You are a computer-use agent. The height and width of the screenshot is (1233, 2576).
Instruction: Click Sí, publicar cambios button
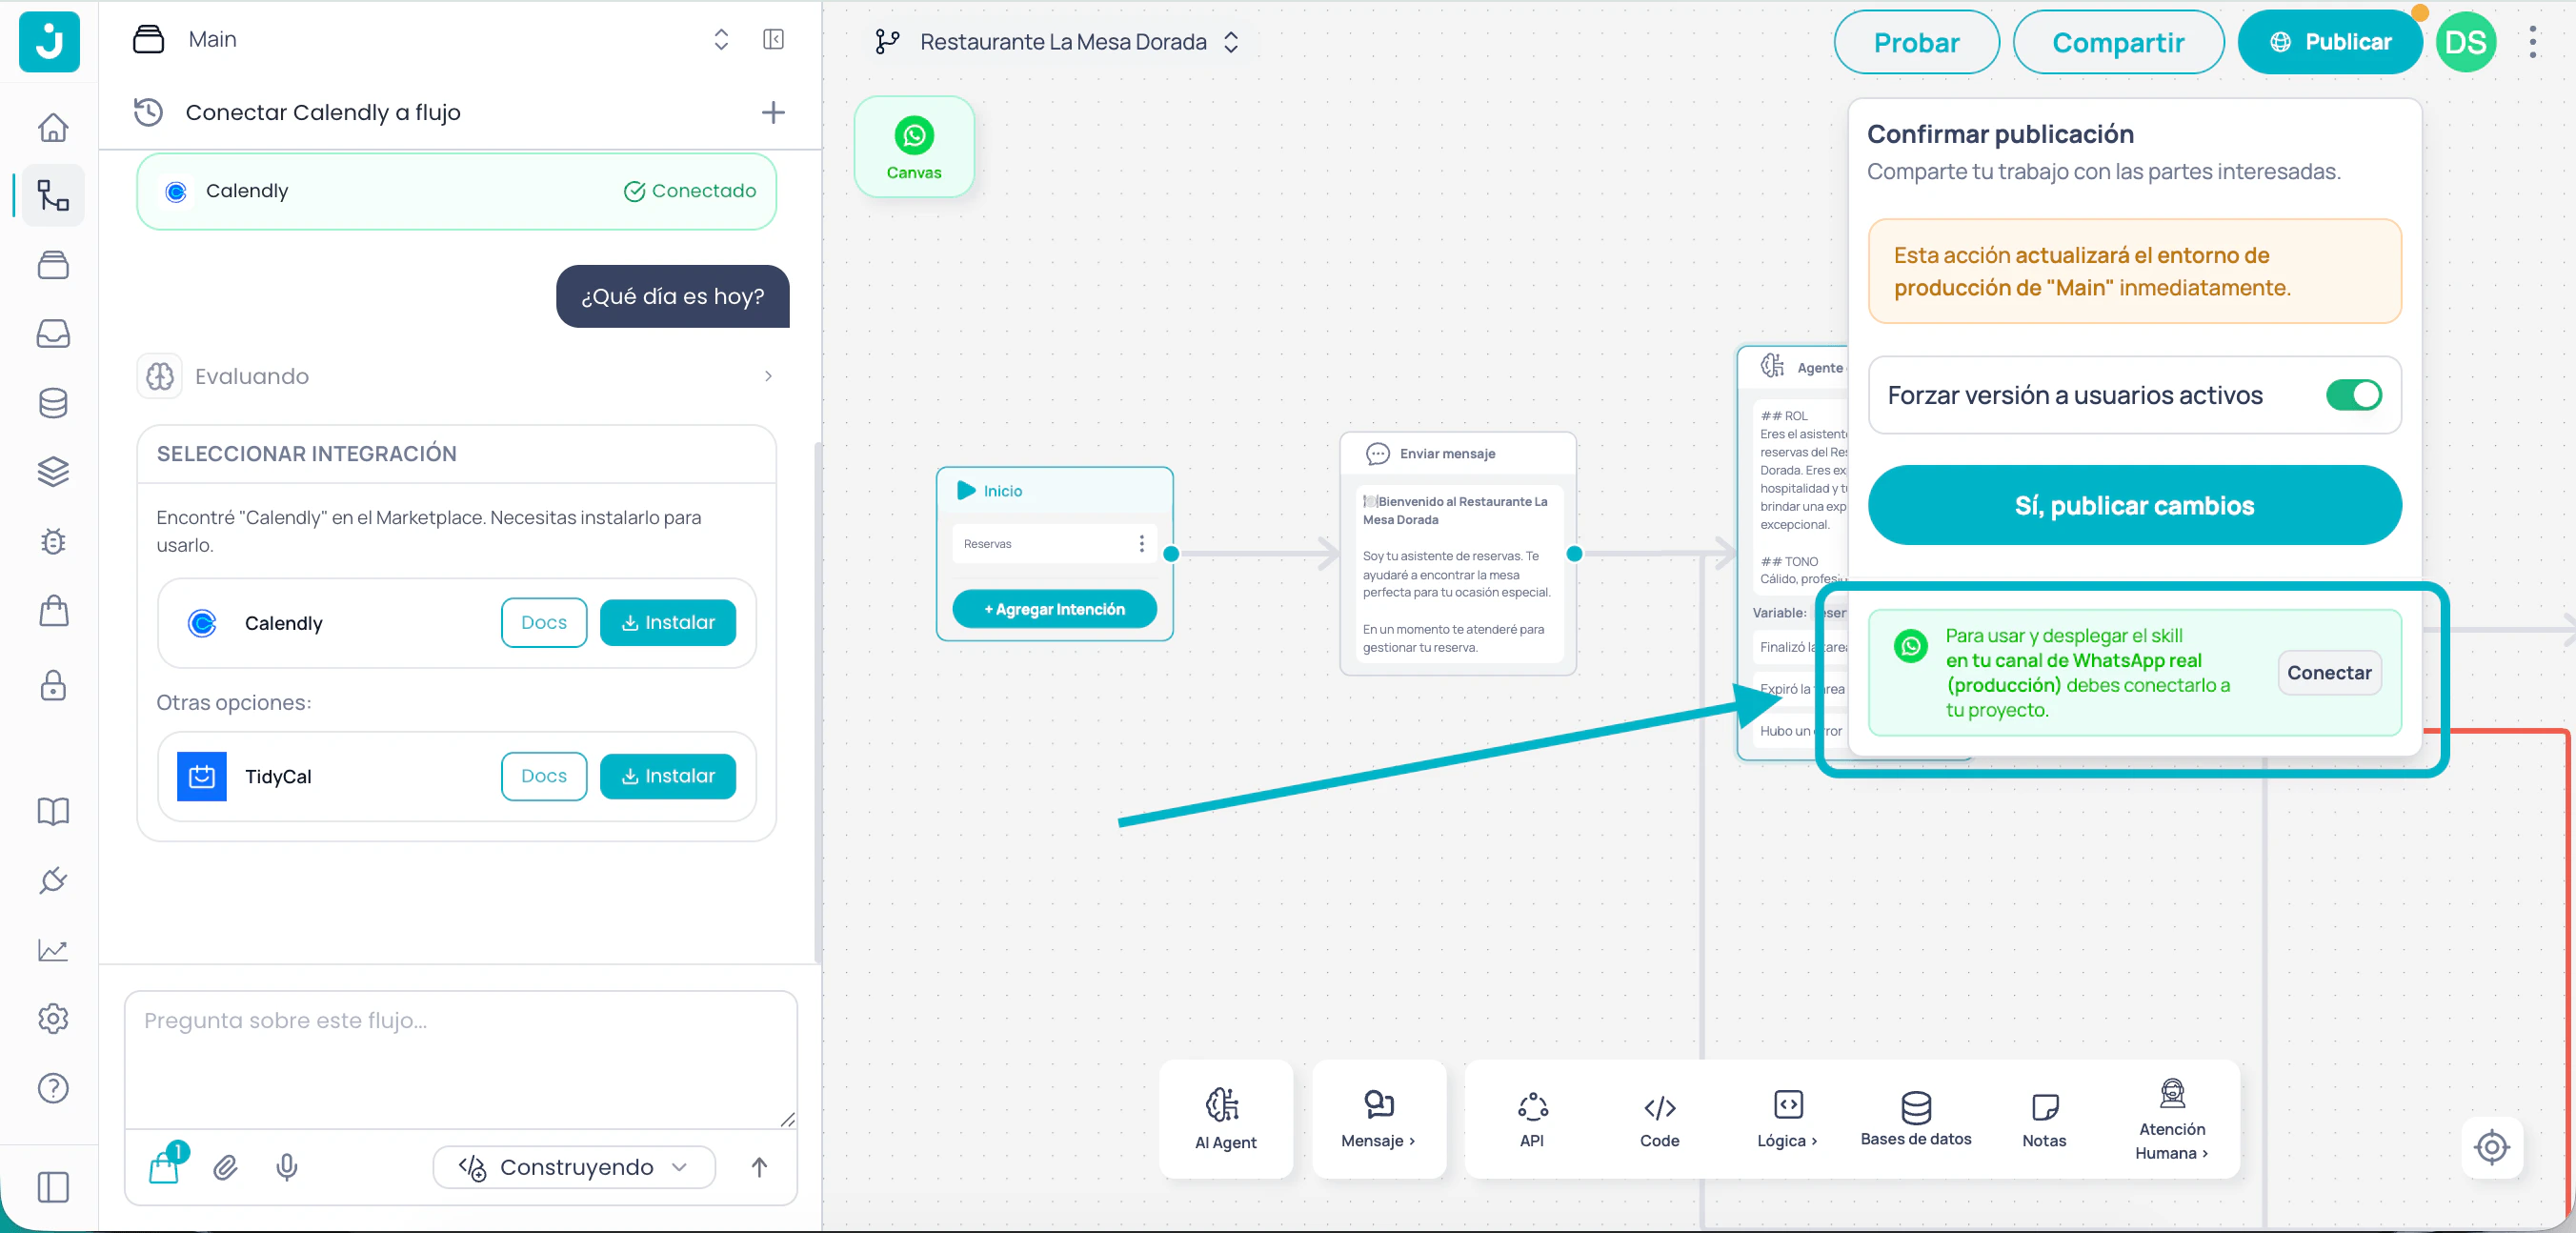click(x=2133, y=505)
